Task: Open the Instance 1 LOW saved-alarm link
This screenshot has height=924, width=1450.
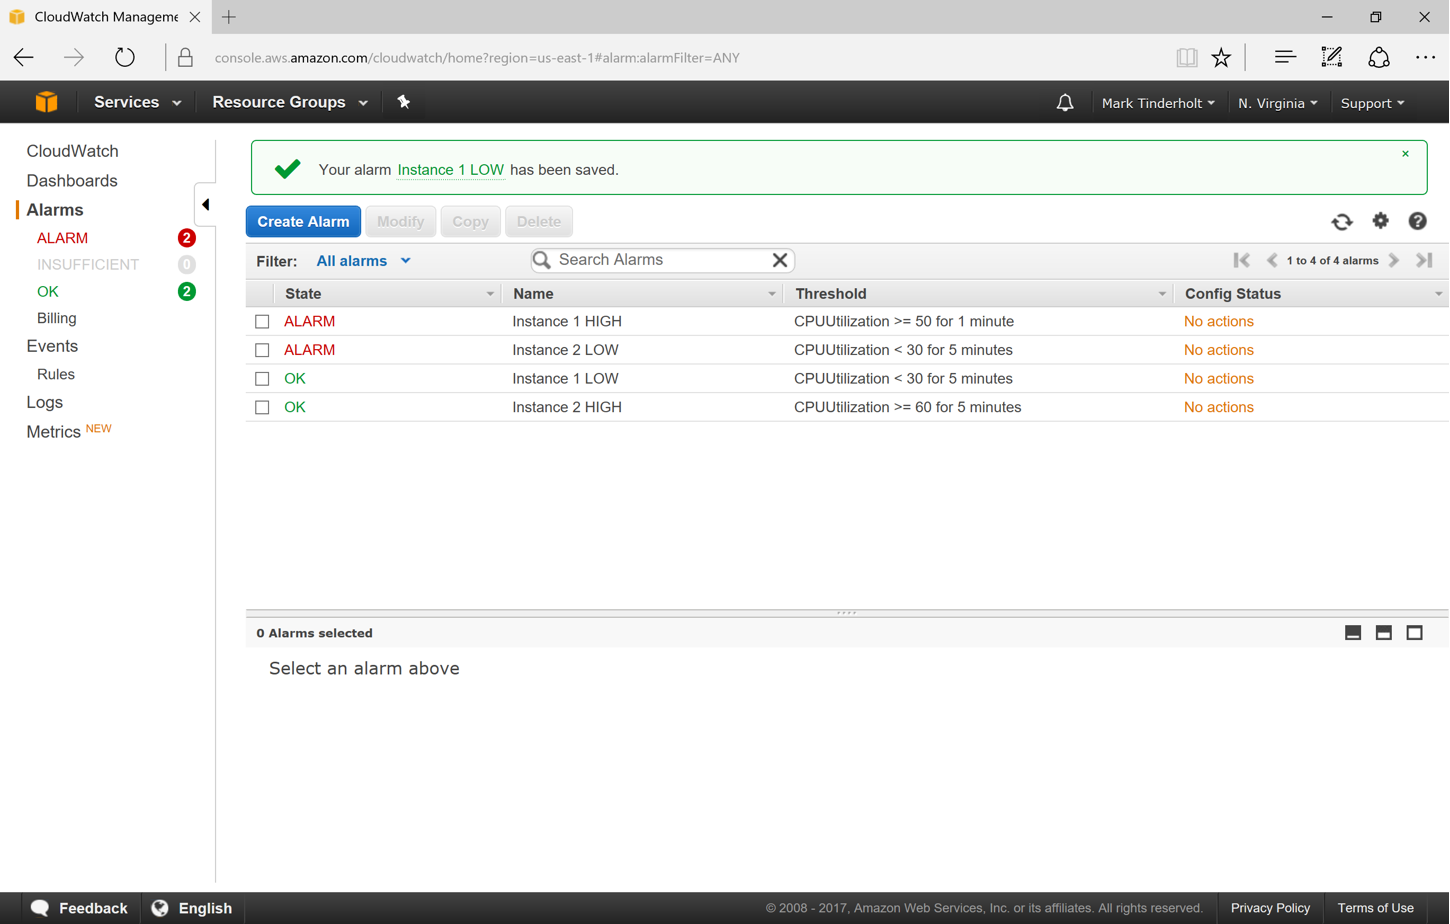Action: pos(451,170)
